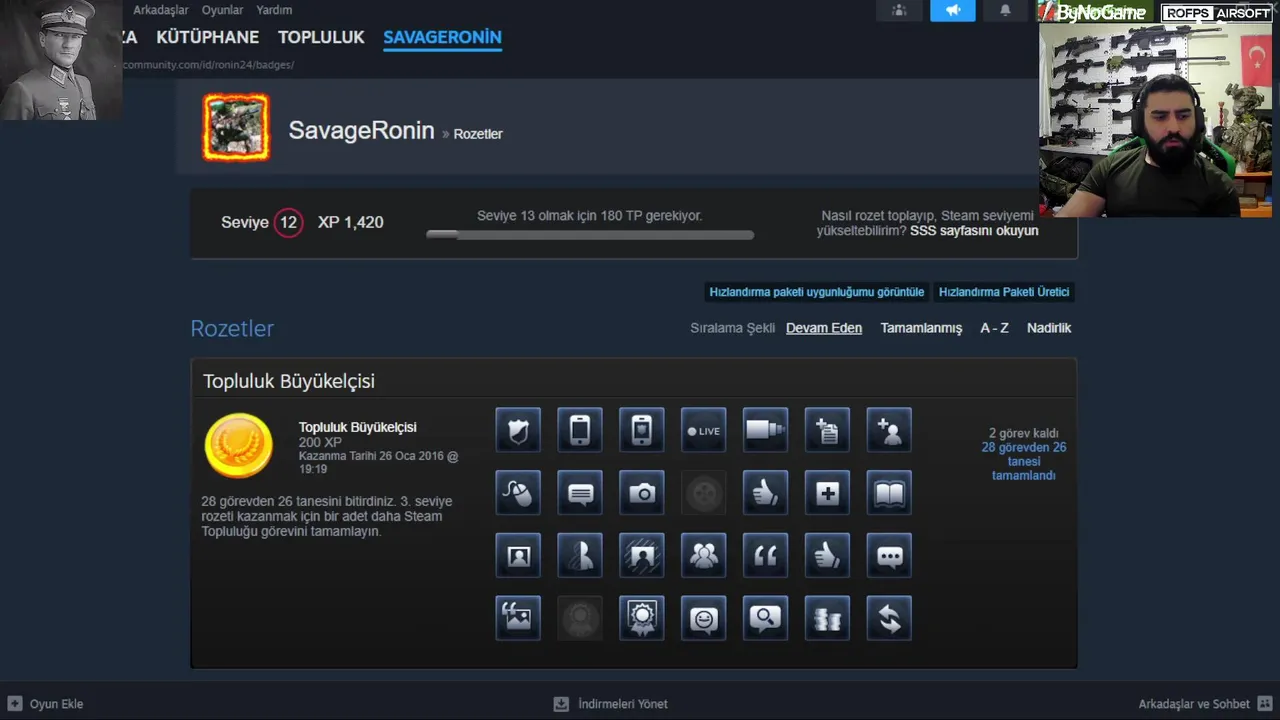The image size is (1280, 720).
Task: Click the quotation marks task icon
Action: pos(766,555)
